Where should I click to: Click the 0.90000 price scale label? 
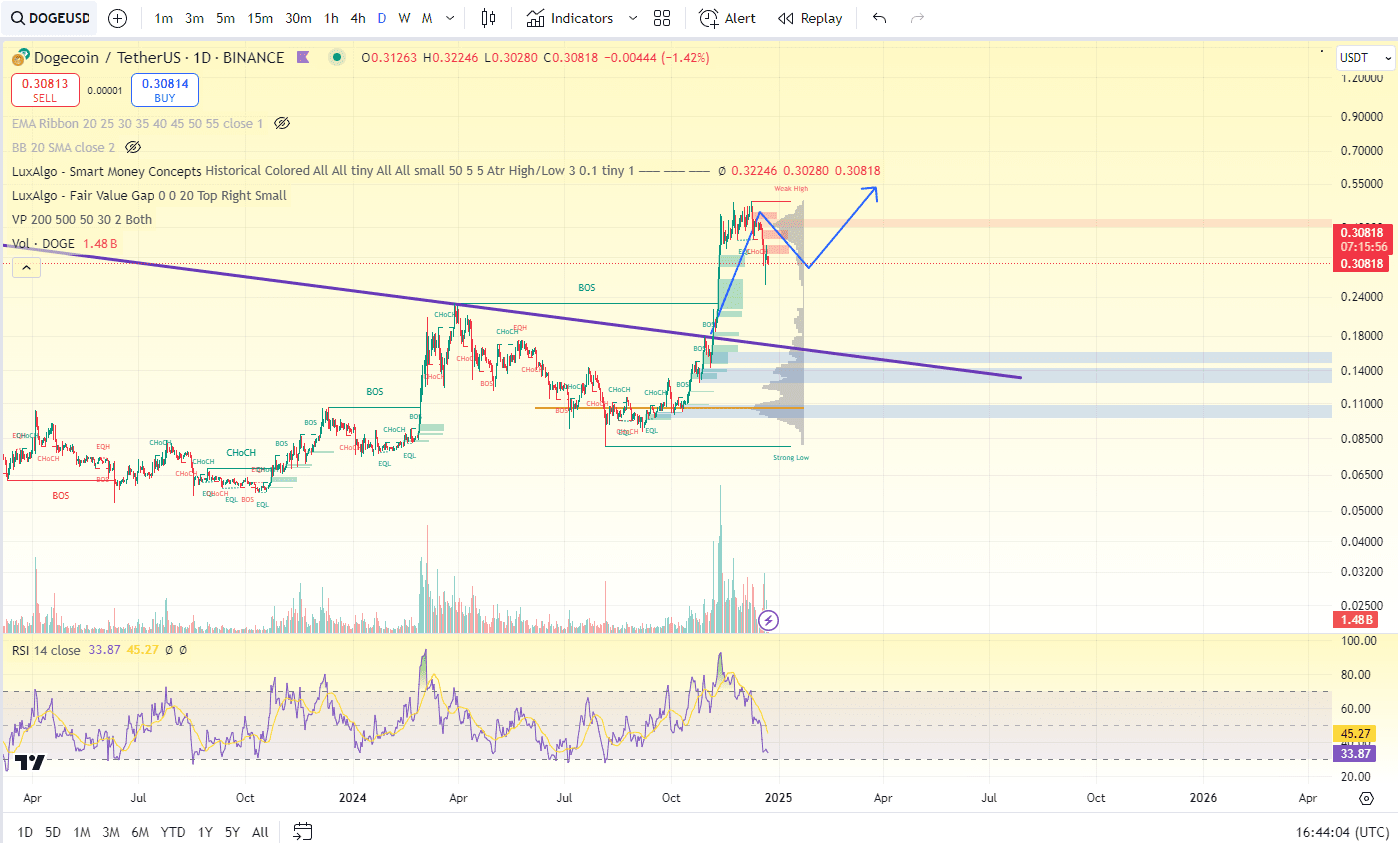click(1361, 116)
